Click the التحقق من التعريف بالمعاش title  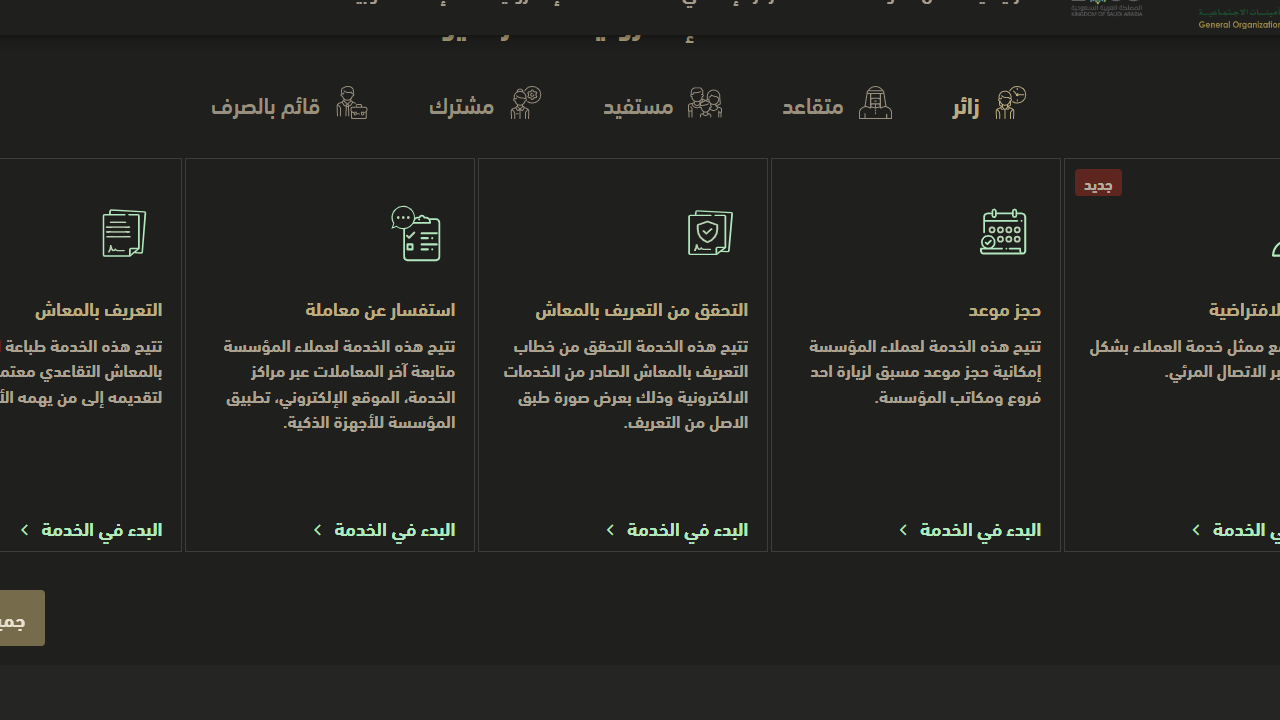click(x=641, y=310)
